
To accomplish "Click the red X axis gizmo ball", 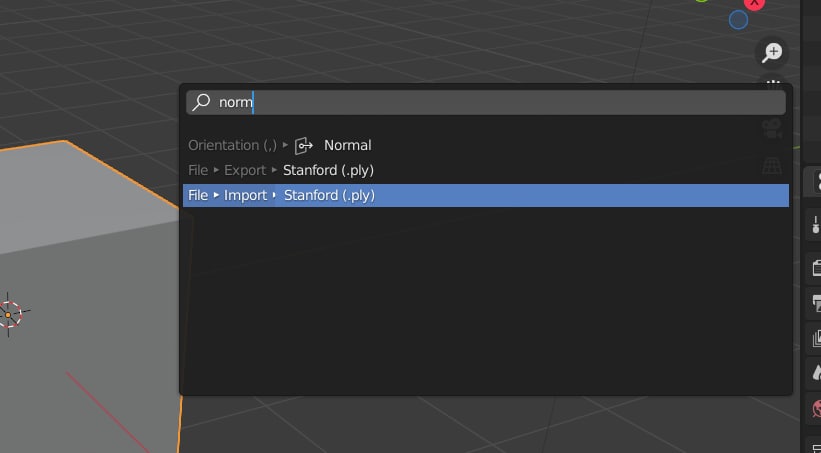I will 755,3.
